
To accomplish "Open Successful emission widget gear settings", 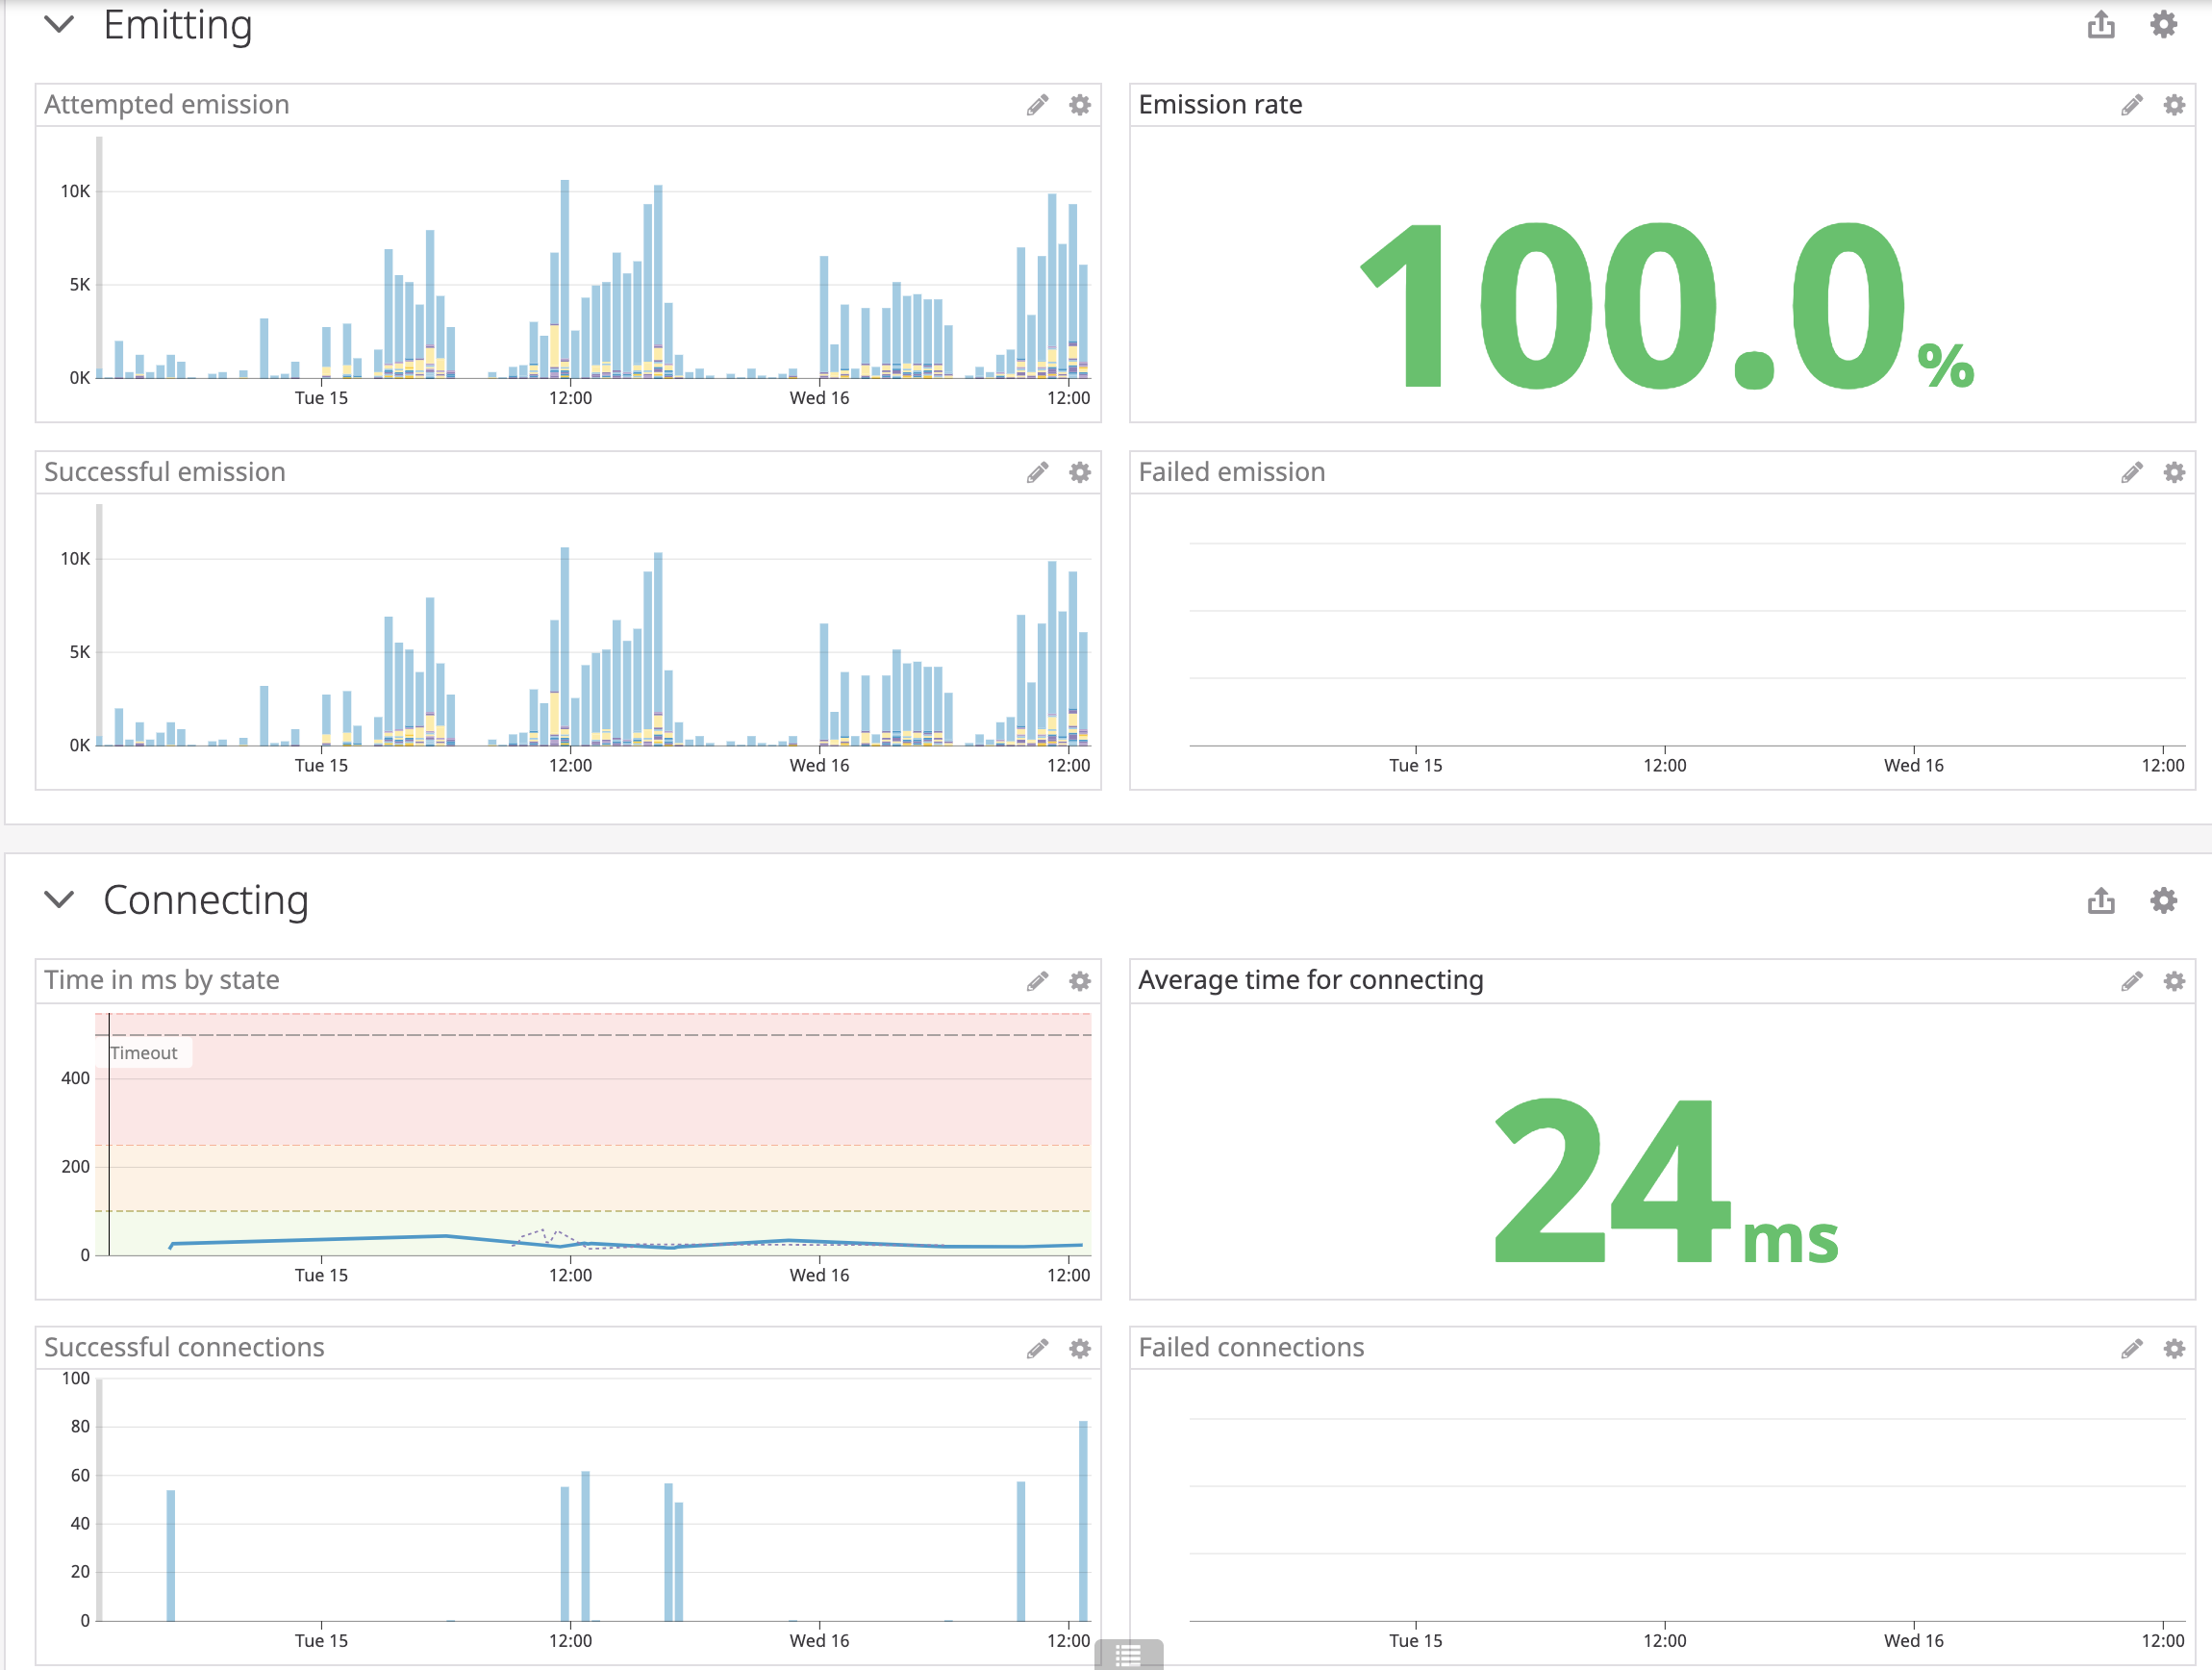I will pos(1079,472).
